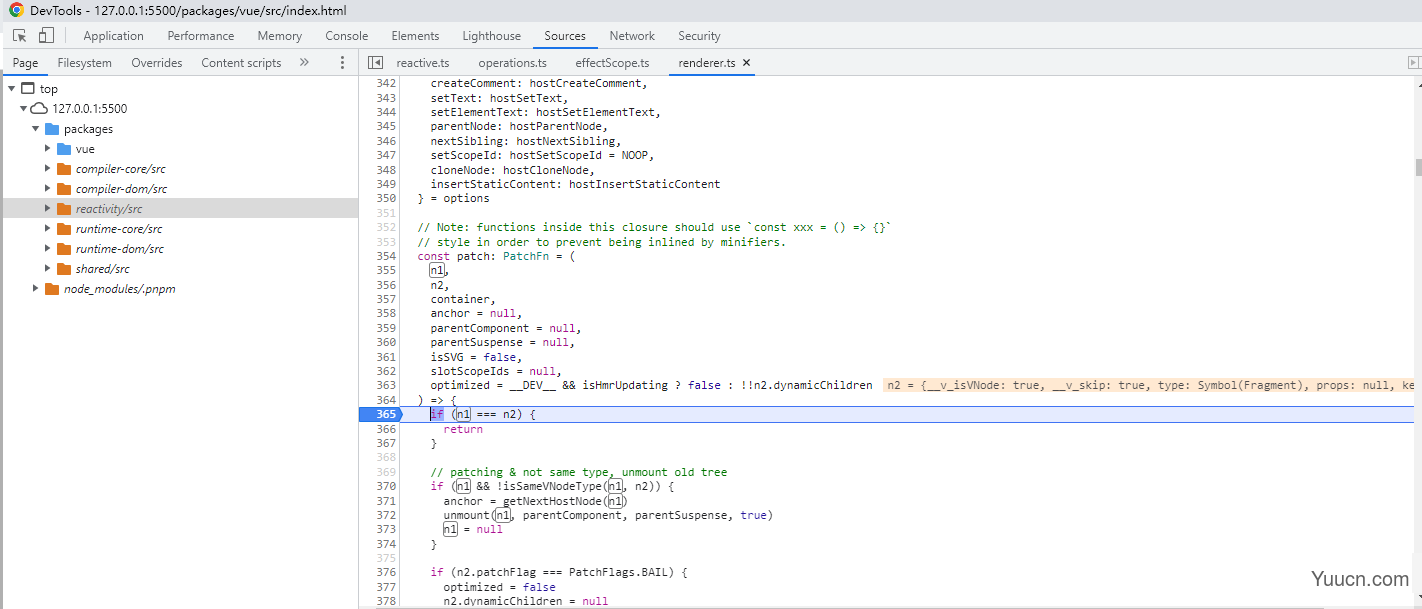This screenshot has height=609, width=1422.
Task: Open the Lighthouse tab
Action: [x=491, y=35]
